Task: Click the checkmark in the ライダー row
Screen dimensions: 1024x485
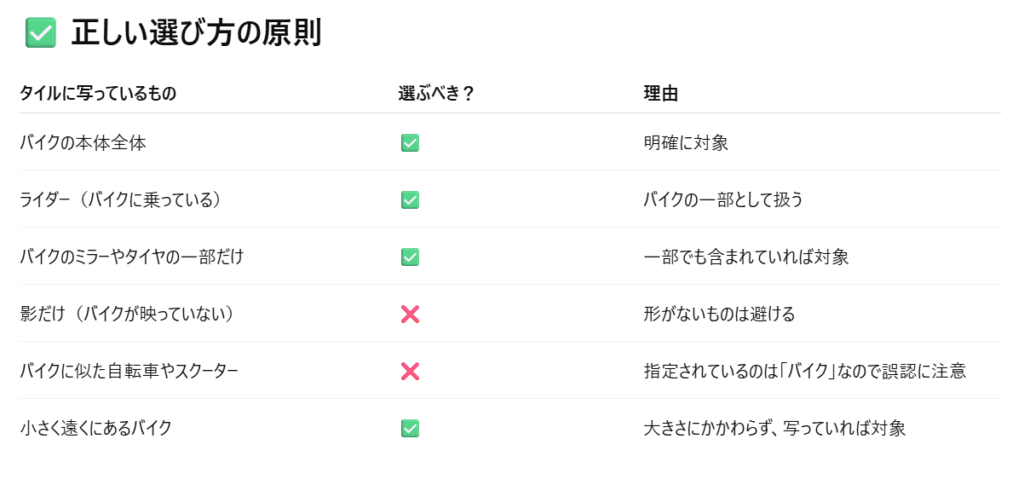Action: point(409,200)
